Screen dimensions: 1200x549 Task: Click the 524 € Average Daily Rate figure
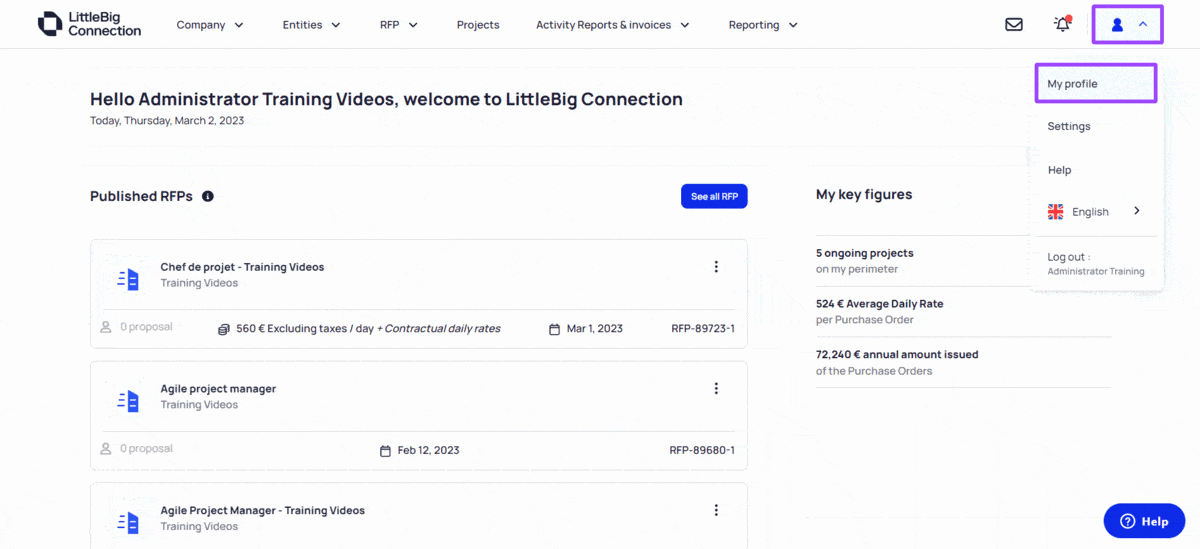880,304
